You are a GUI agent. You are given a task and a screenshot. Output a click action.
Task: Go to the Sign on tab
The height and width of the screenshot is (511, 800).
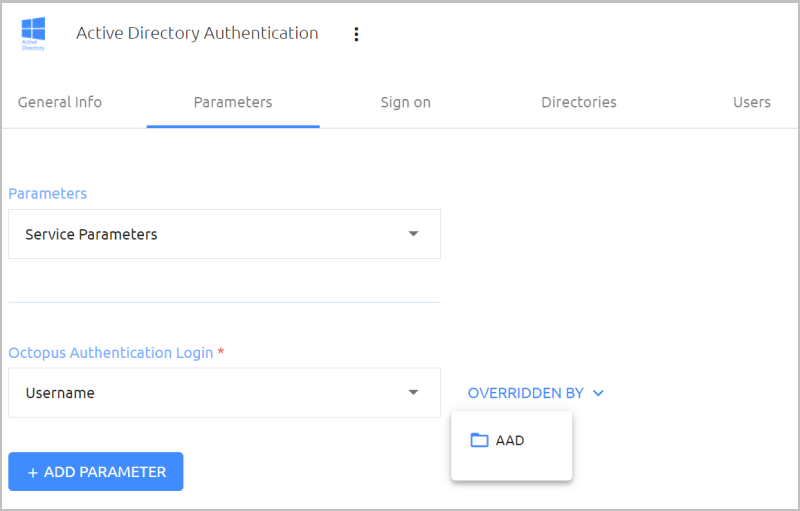(x=406, y=102)
